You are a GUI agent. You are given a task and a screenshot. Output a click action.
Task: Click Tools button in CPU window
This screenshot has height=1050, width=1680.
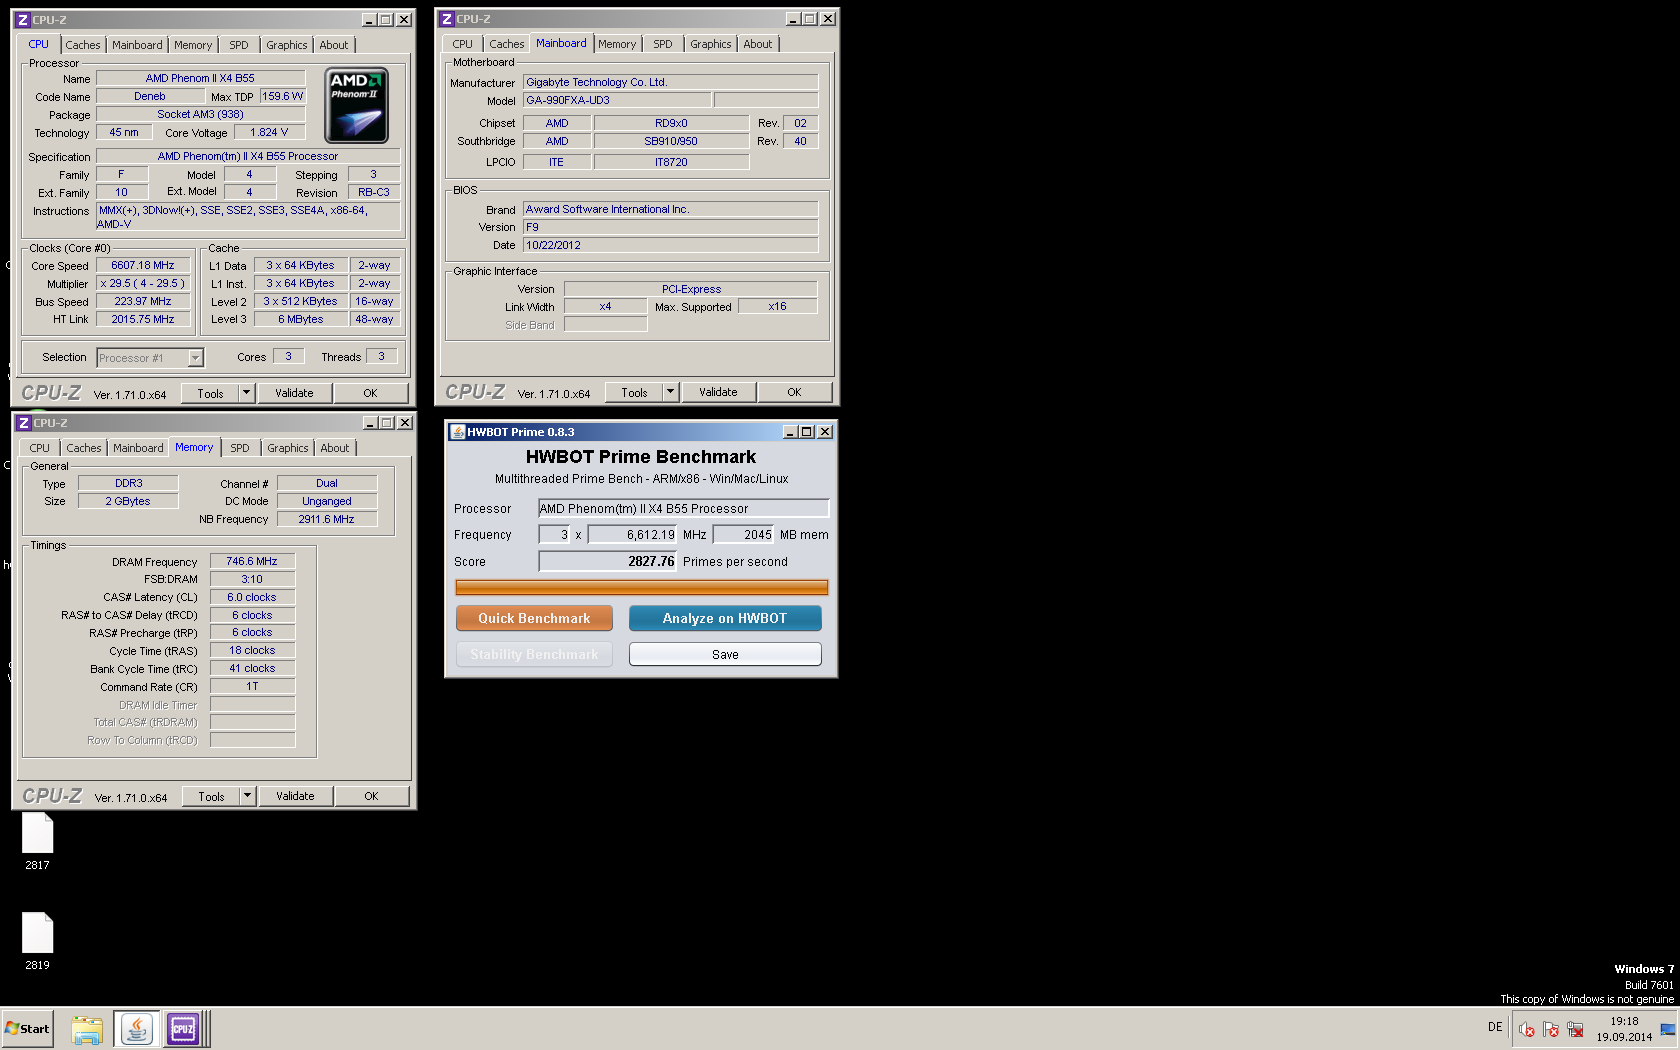pos(210,393)
